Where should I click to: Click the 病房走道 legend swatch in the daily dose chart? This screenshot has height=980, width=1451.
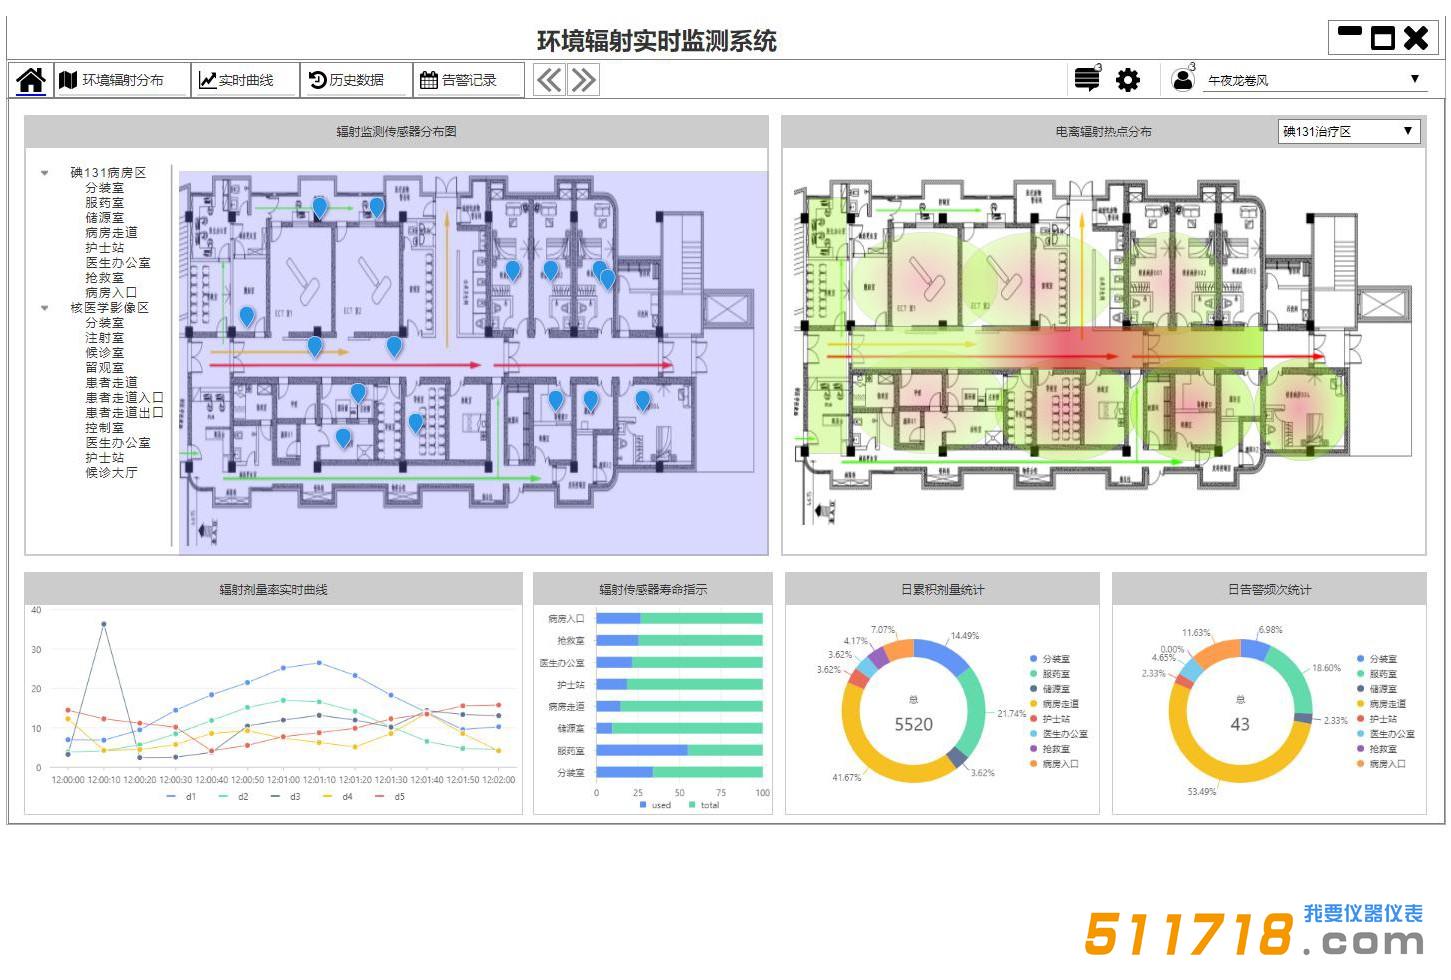pyautogui.click(x=1033, y=704)
